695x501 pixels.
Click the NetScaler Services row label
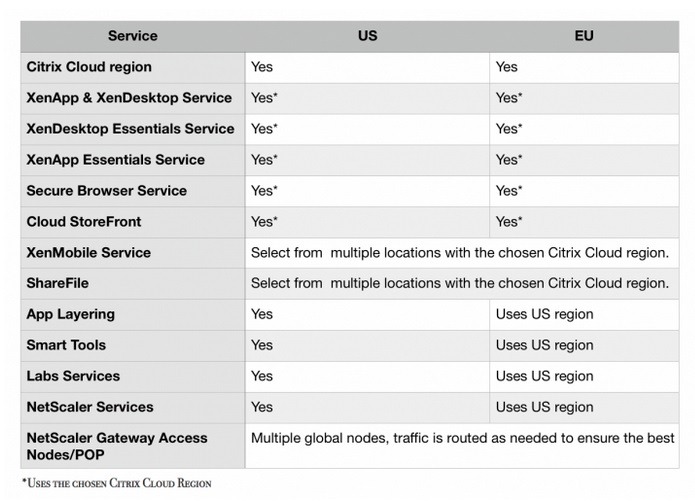coord(90,407)
